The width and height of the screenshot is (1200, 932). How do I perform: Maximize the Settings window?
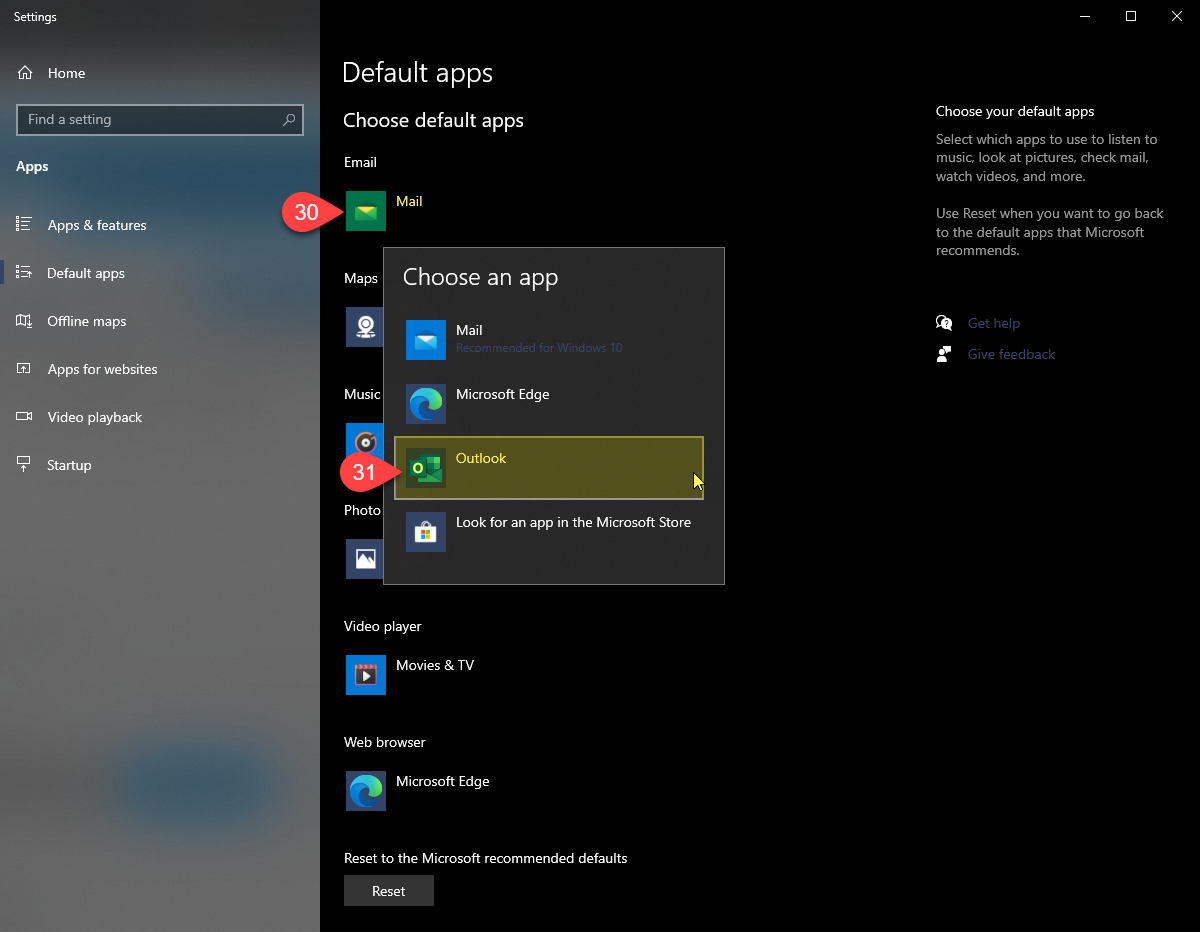tap(1131, 16)
